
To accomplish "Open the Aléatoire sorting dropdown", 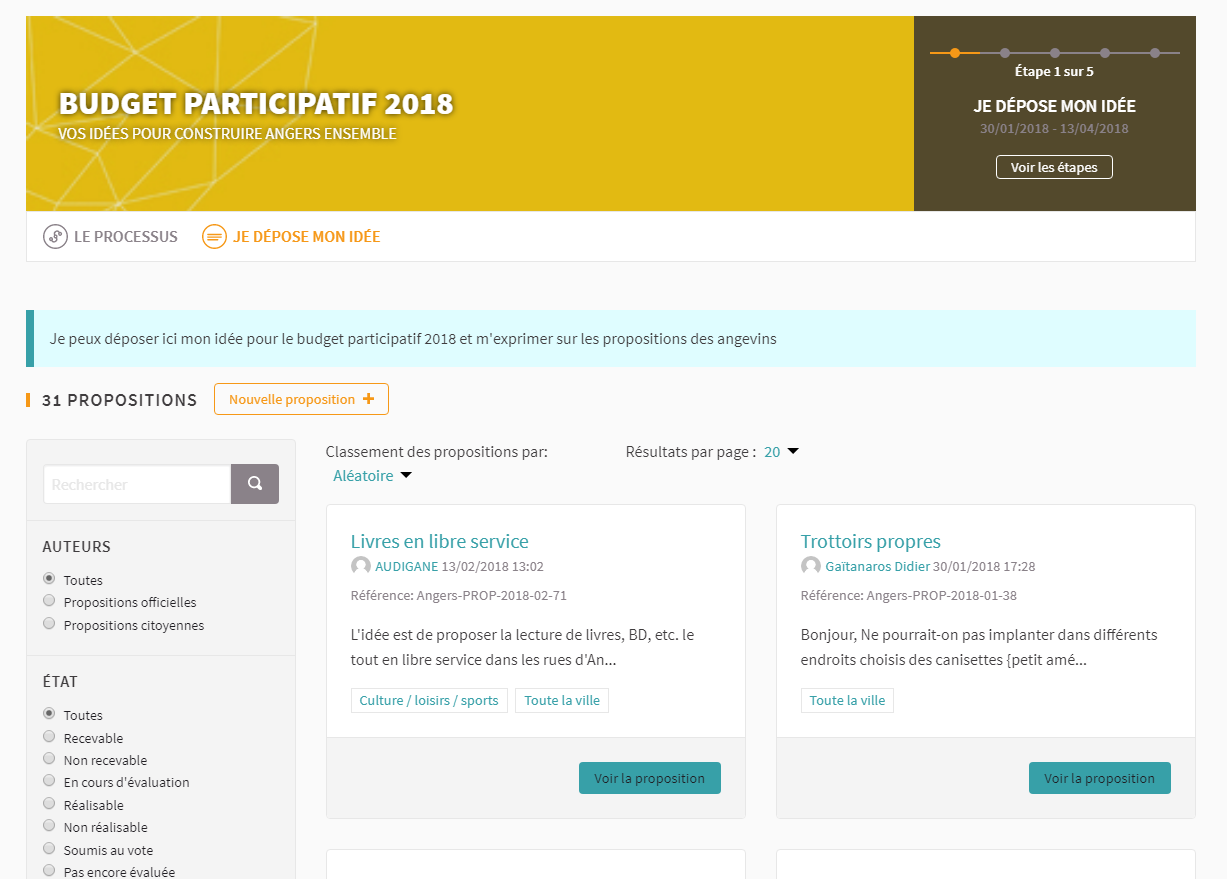I will pyautogui.click(x=372, y=476).
